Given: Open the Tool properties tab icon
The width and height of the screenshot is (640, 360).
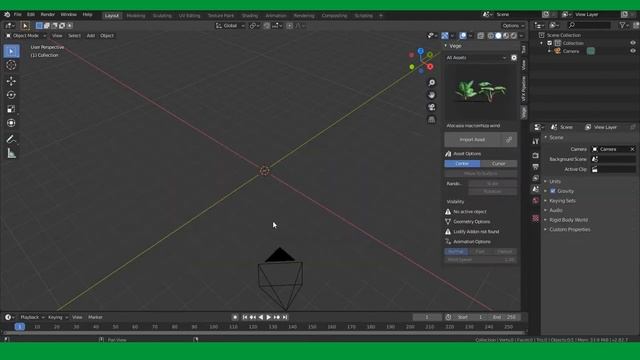Looking at the screenshot, I should coord(536,141).
